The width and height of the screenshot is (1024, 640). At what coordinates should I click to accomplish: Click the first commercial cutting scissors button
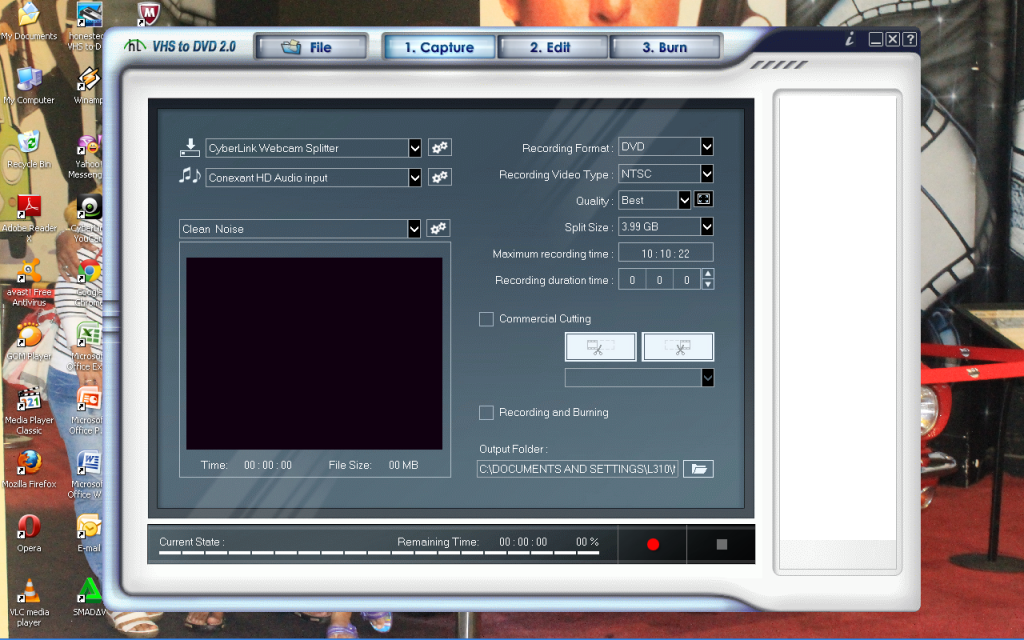(x=600, y=347)
